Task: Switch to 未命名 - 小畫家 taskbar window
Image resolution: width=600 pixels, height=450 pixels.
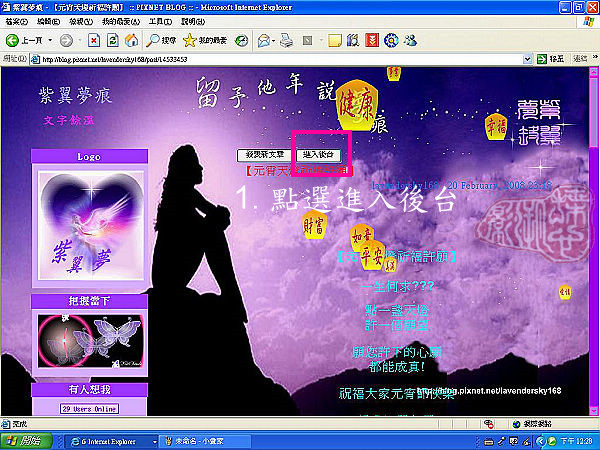Action: tap(205, 441)
